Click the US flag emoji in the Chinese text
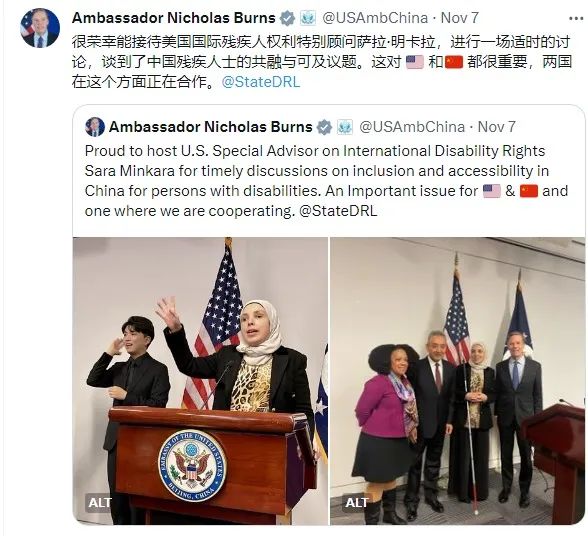 (x=415, y=62)
